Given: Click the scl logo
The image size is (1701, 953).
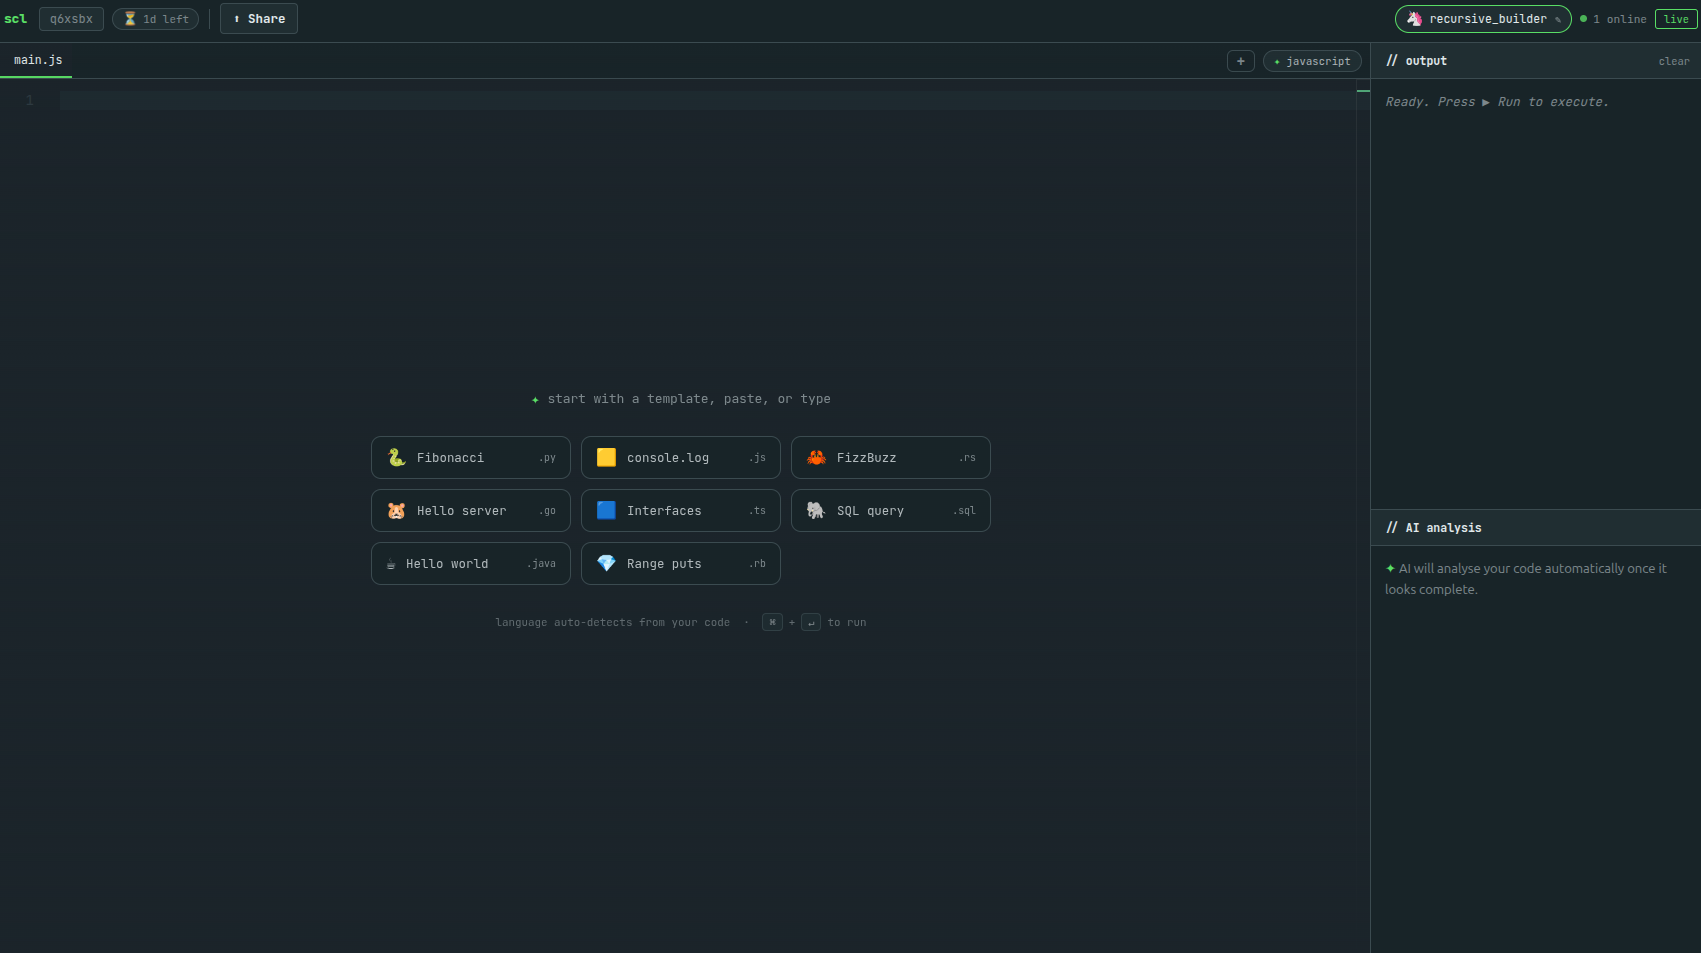Looking at the screenshot, I should pyautogui.click(x=15, y=19).
